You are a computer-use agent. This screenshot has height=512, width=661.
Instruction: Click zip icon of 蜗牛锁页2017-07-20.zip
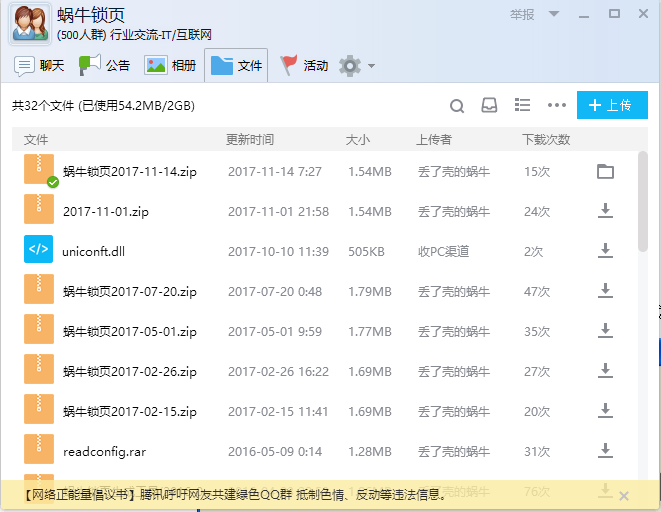[39, 289]
